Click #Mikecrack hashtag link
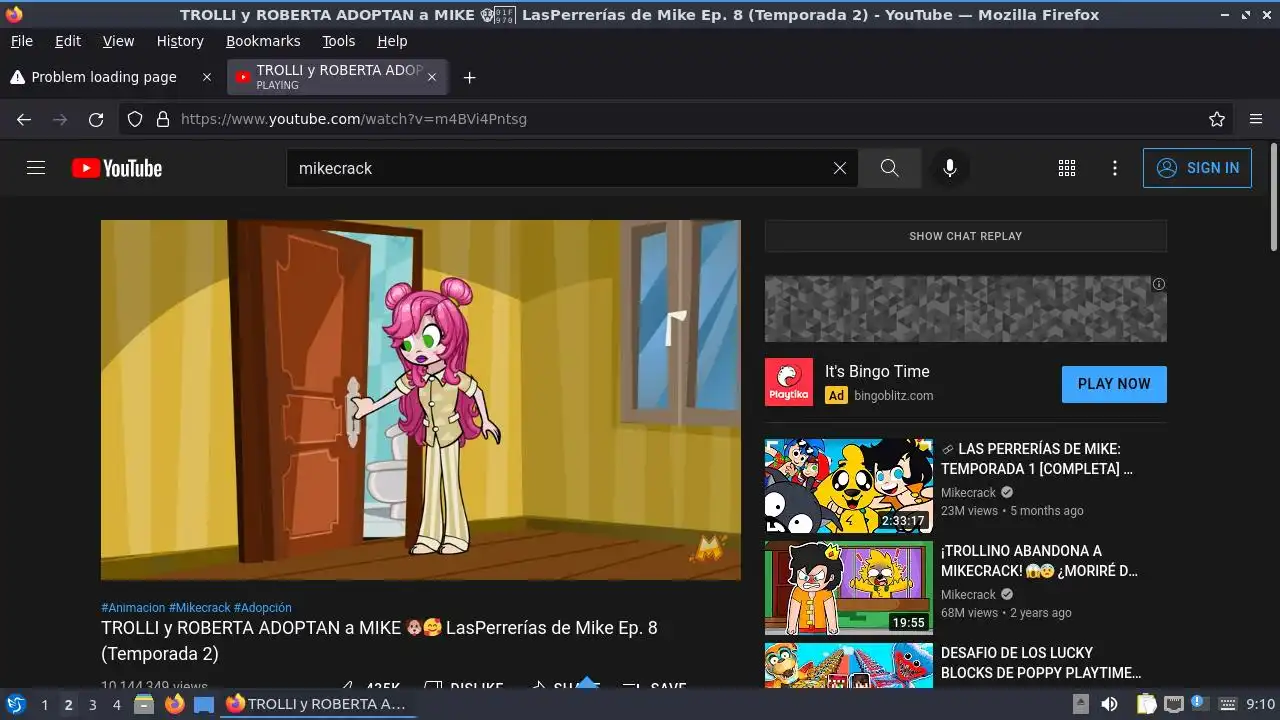 tap(200, 608)
